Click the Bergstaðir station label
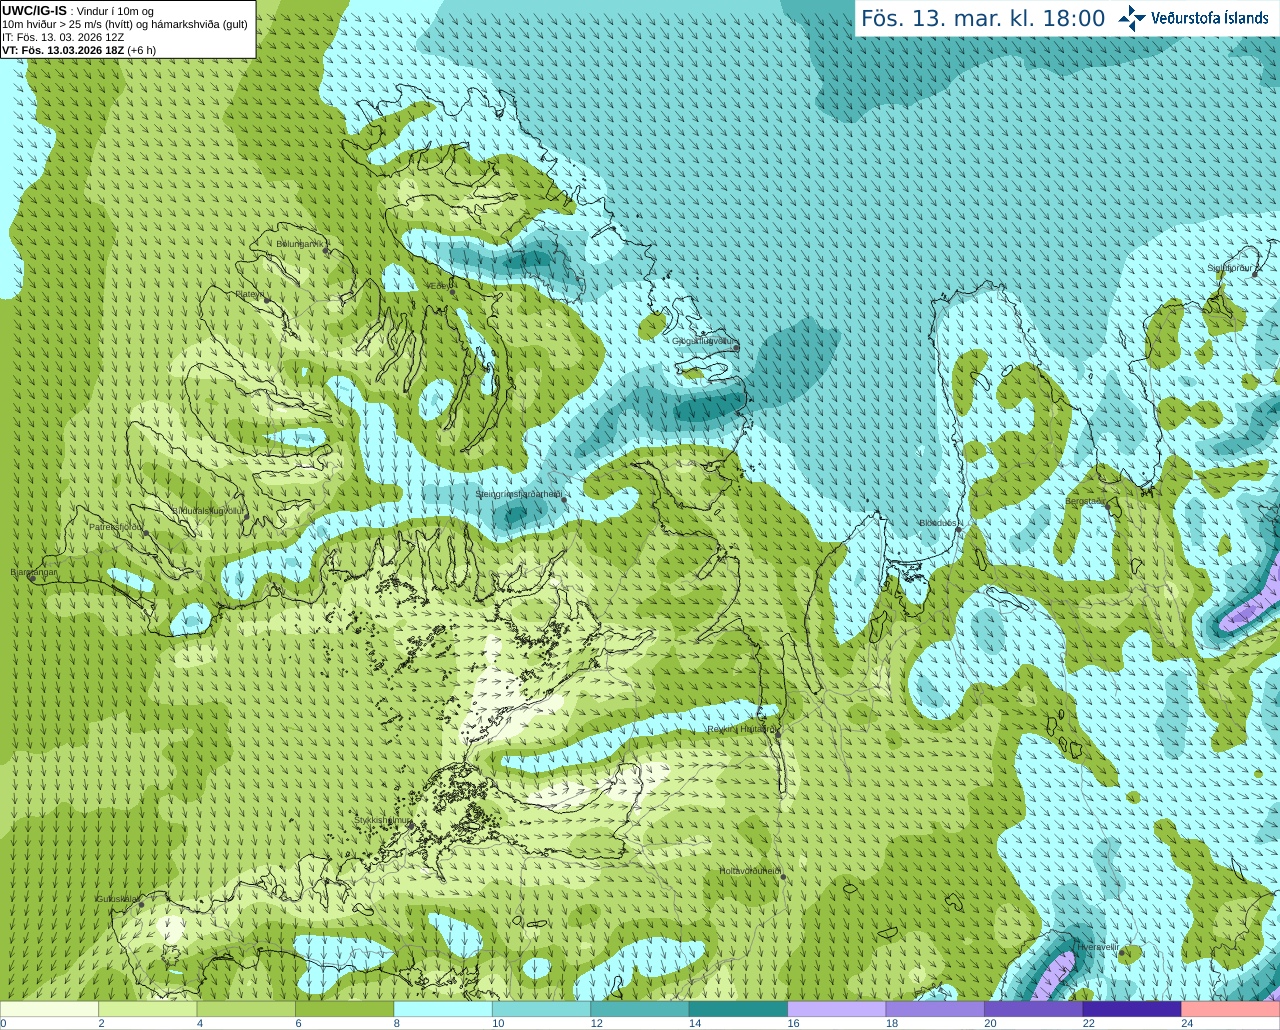This screenshot has height=1030, width=1280. click(1086, 501)
